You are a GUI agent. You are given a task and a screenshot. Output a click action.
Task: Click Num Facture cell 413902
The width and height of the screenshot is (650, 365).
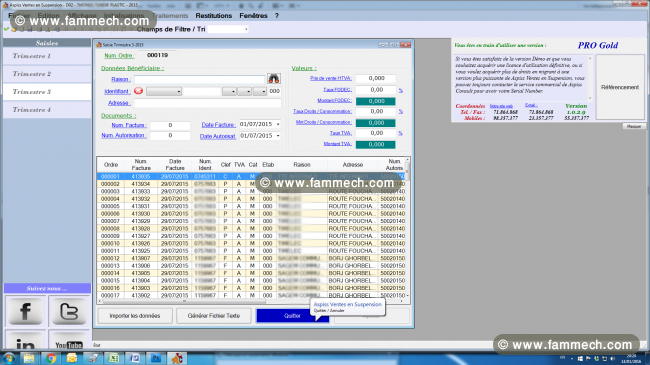click(141, 295)
